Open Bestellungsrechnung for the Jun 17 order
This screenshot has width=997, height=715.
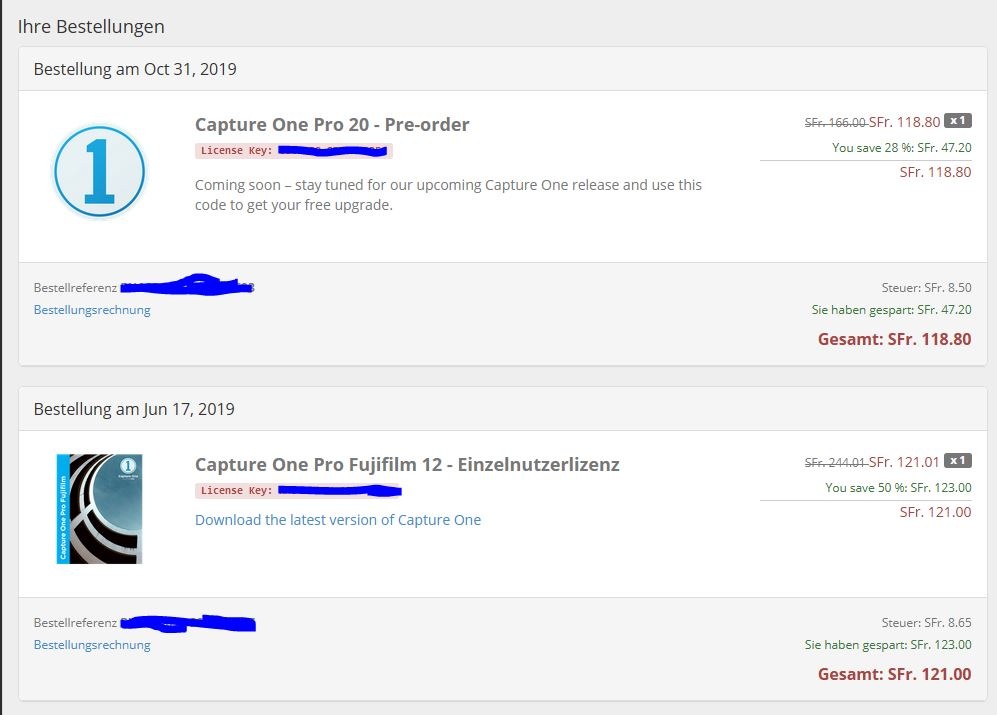(92, 645)
